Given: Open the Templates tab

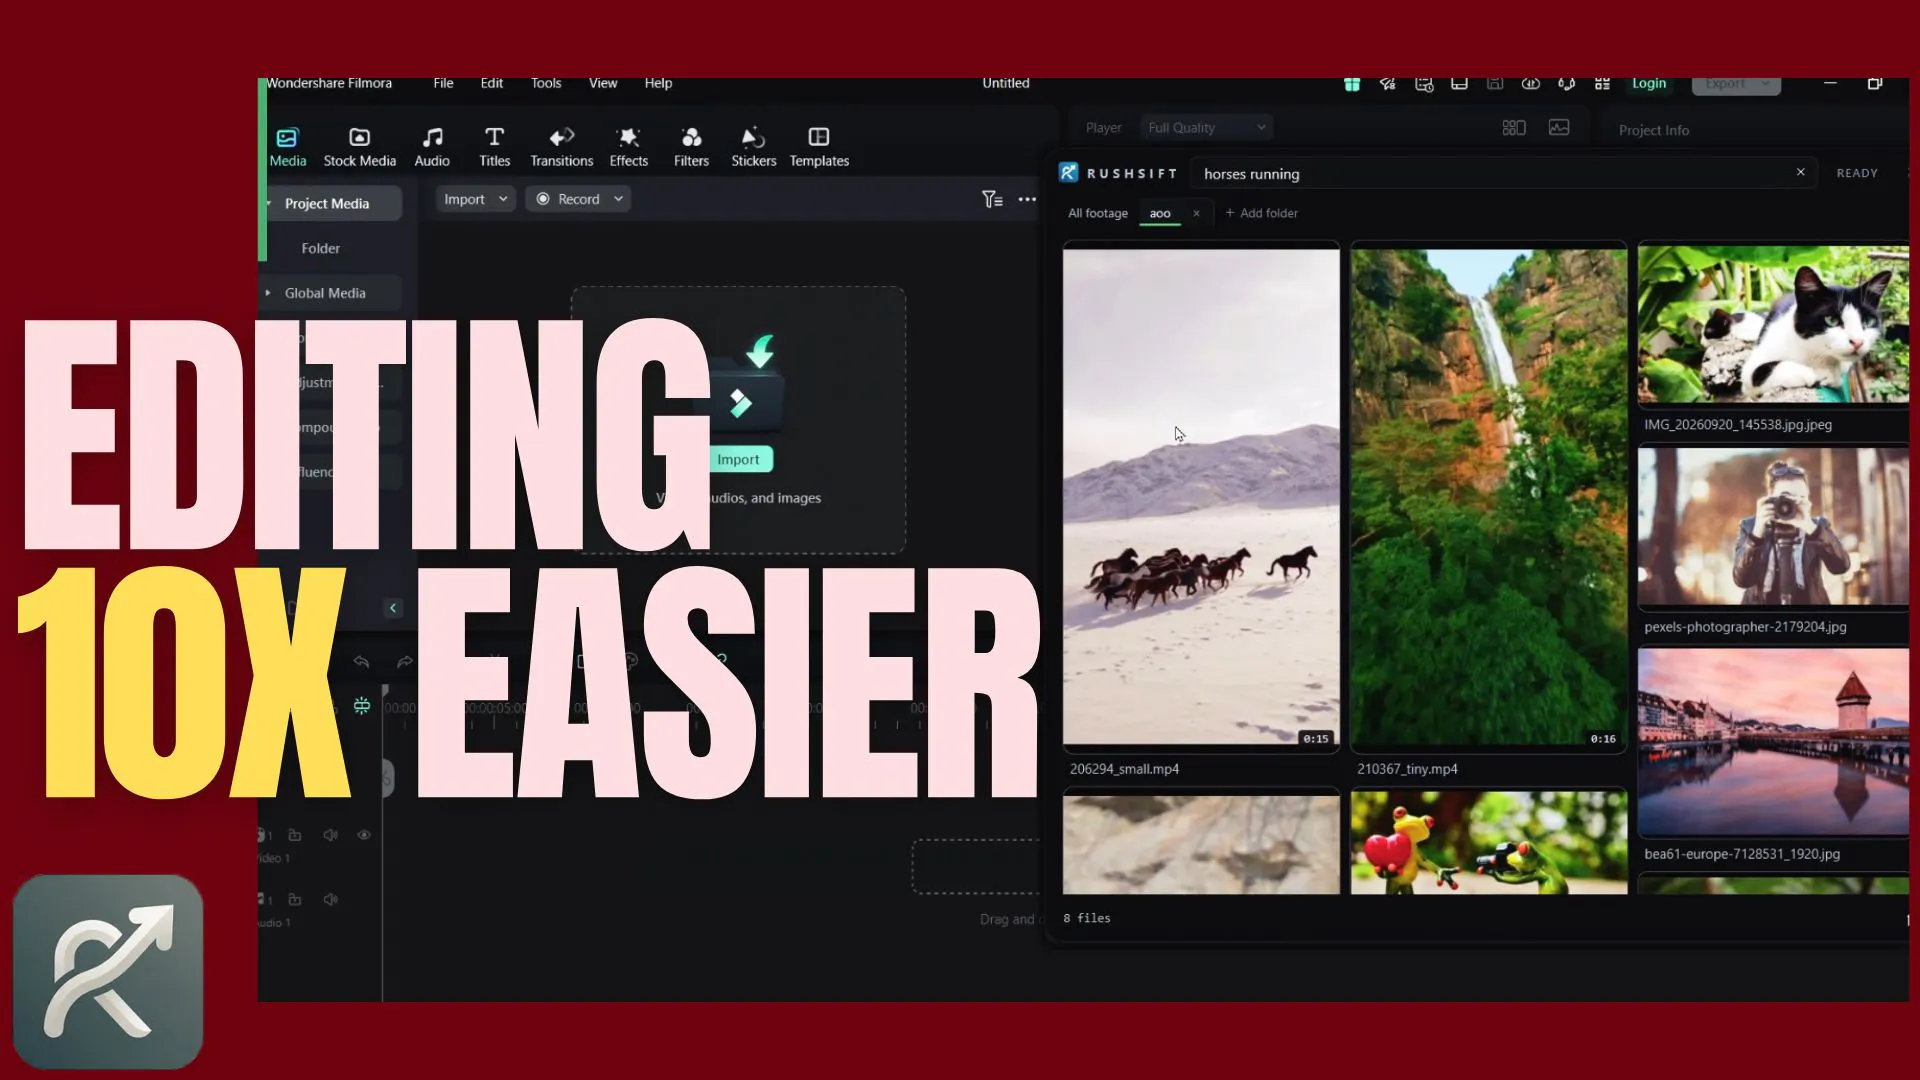Looking at the screenshot, I should (819, 147).
